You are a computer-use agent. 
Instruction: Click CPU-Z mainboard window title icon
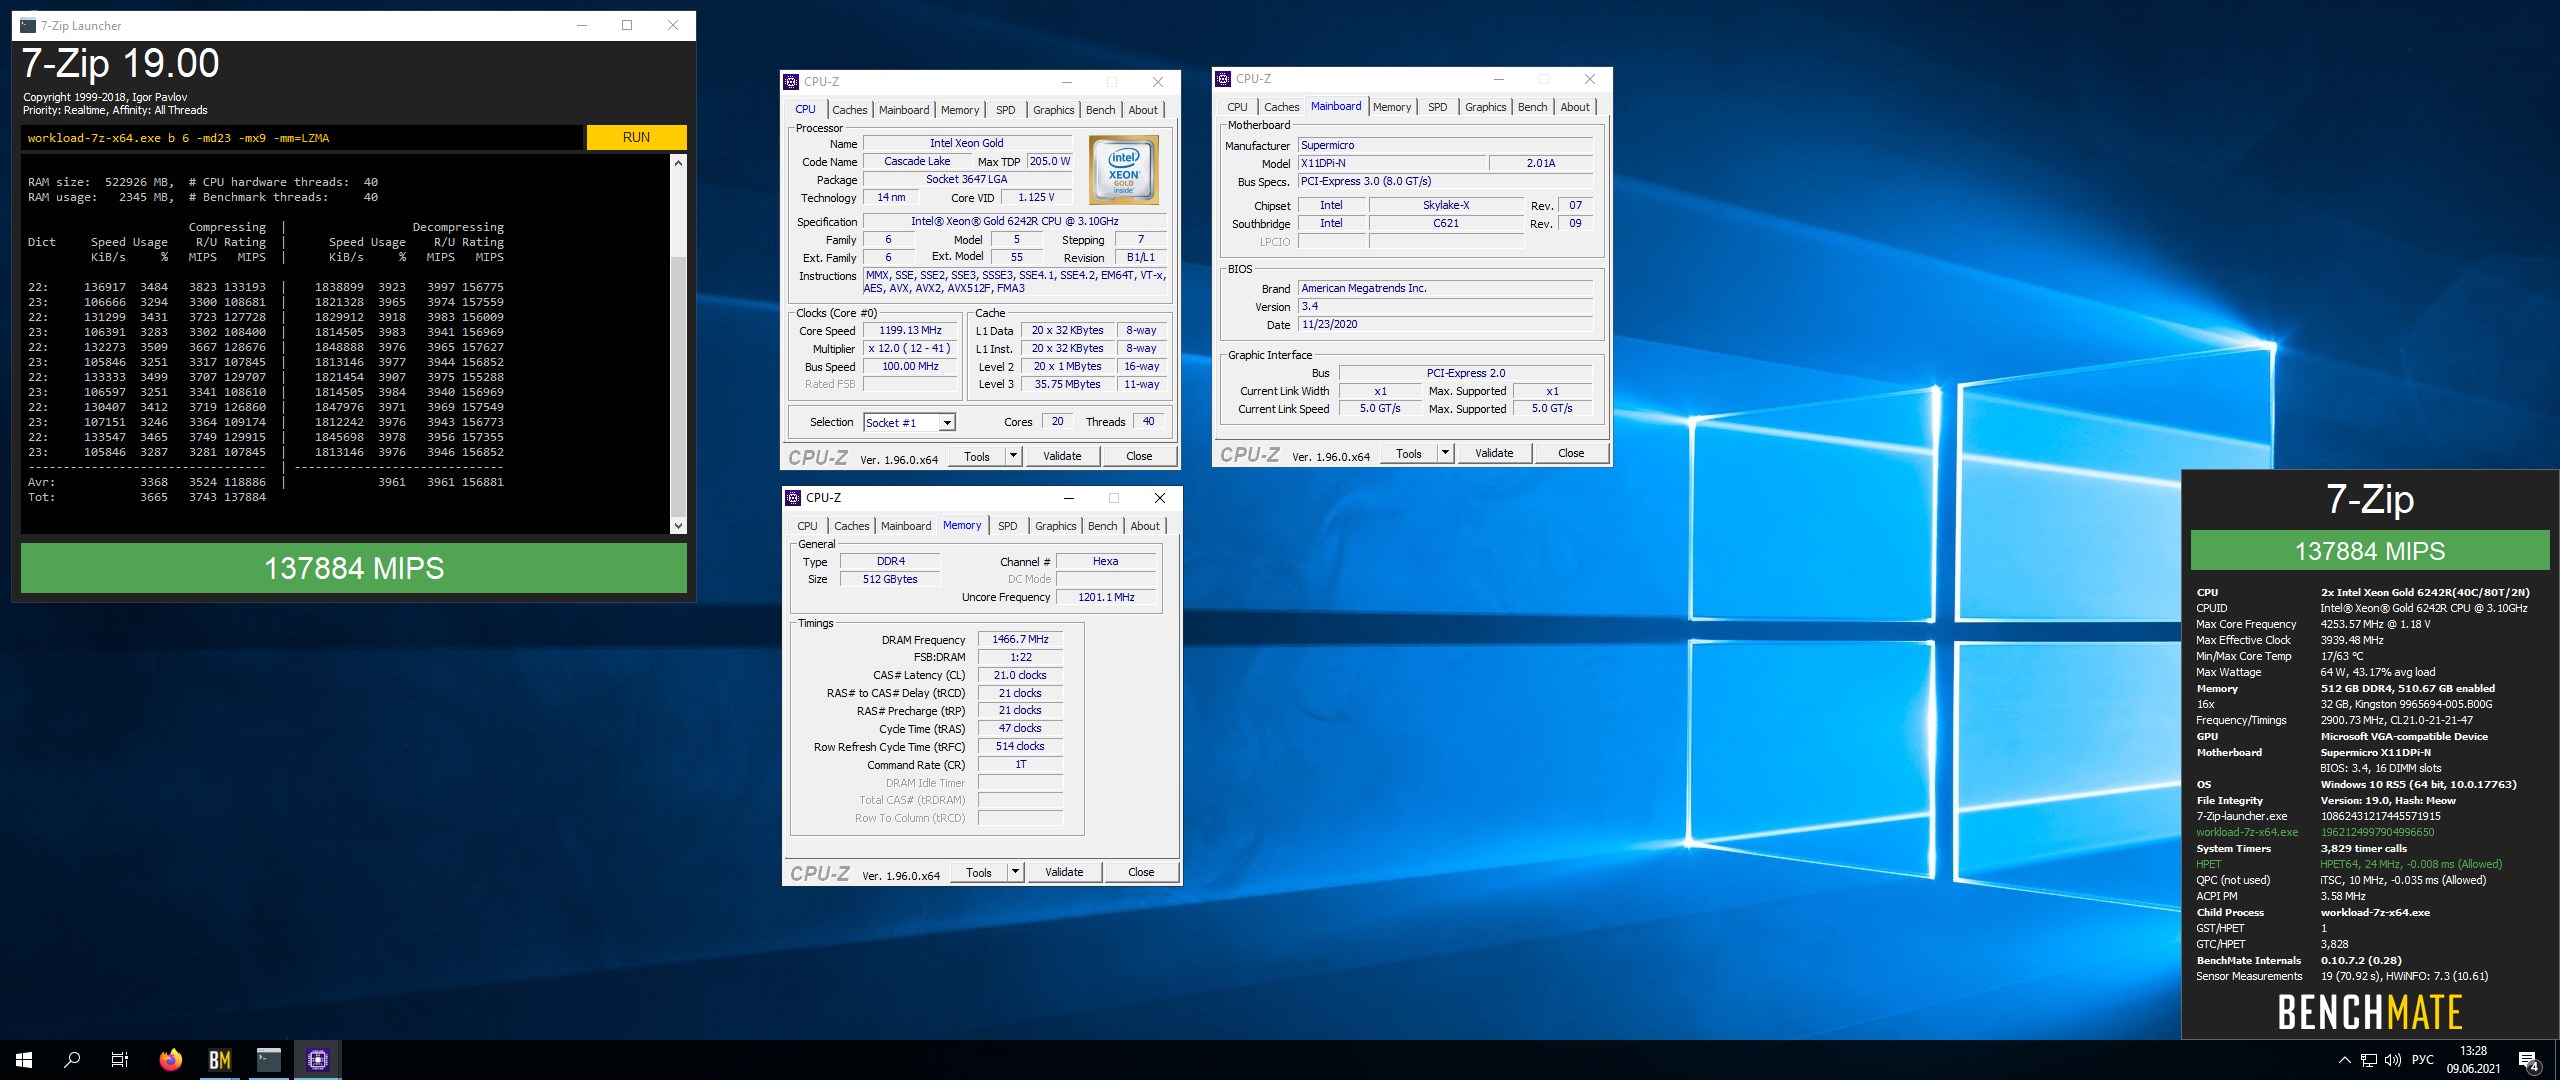1224,79
